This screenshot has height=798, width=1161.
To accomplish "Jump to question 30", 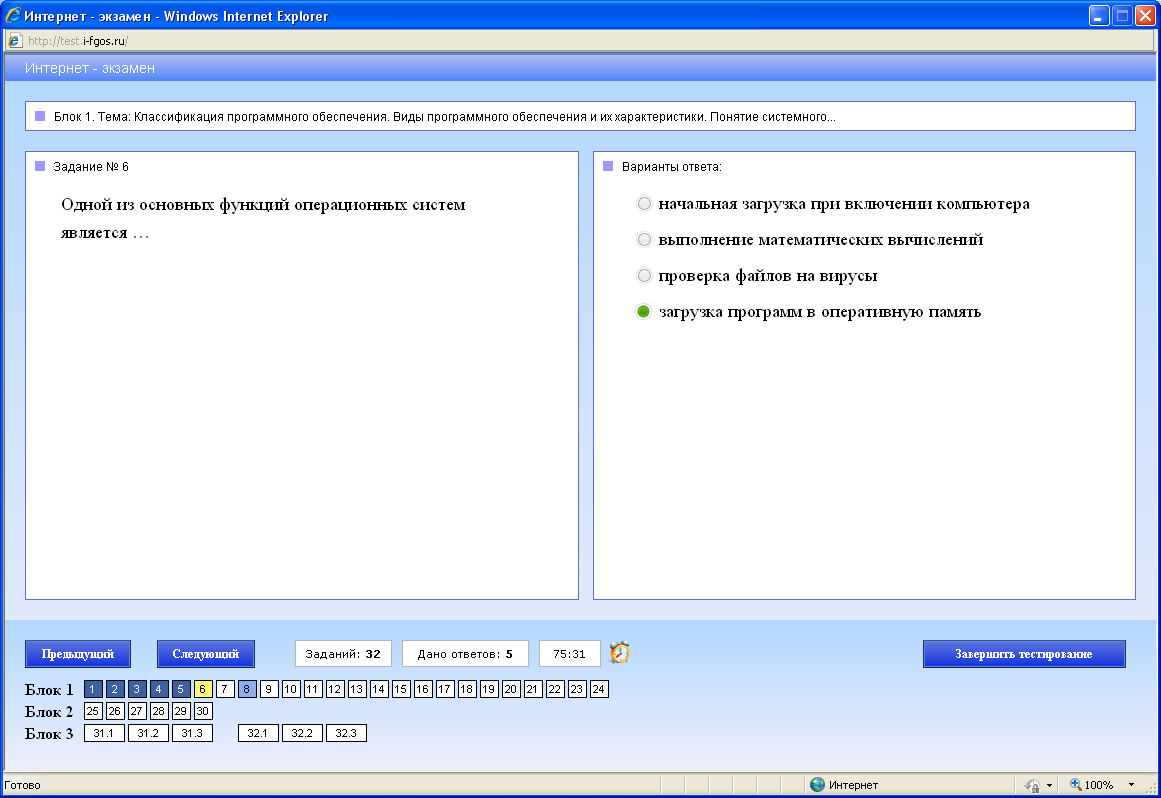I will point(203,711).
